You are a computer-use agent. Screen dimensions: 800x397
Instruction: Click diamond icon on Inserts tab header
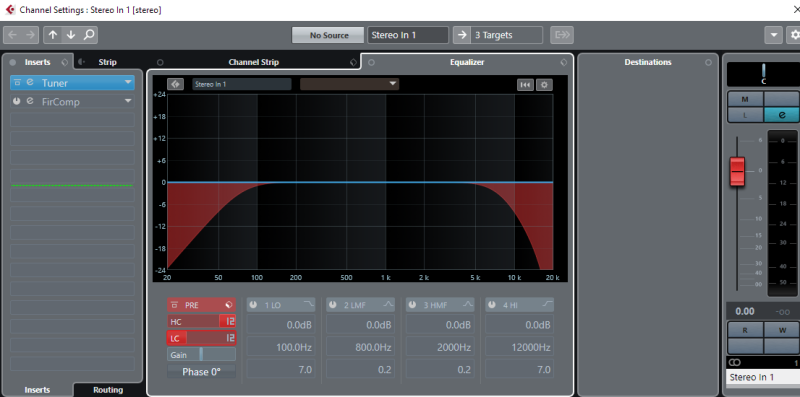pyautogui.click(x=64, y=62)
